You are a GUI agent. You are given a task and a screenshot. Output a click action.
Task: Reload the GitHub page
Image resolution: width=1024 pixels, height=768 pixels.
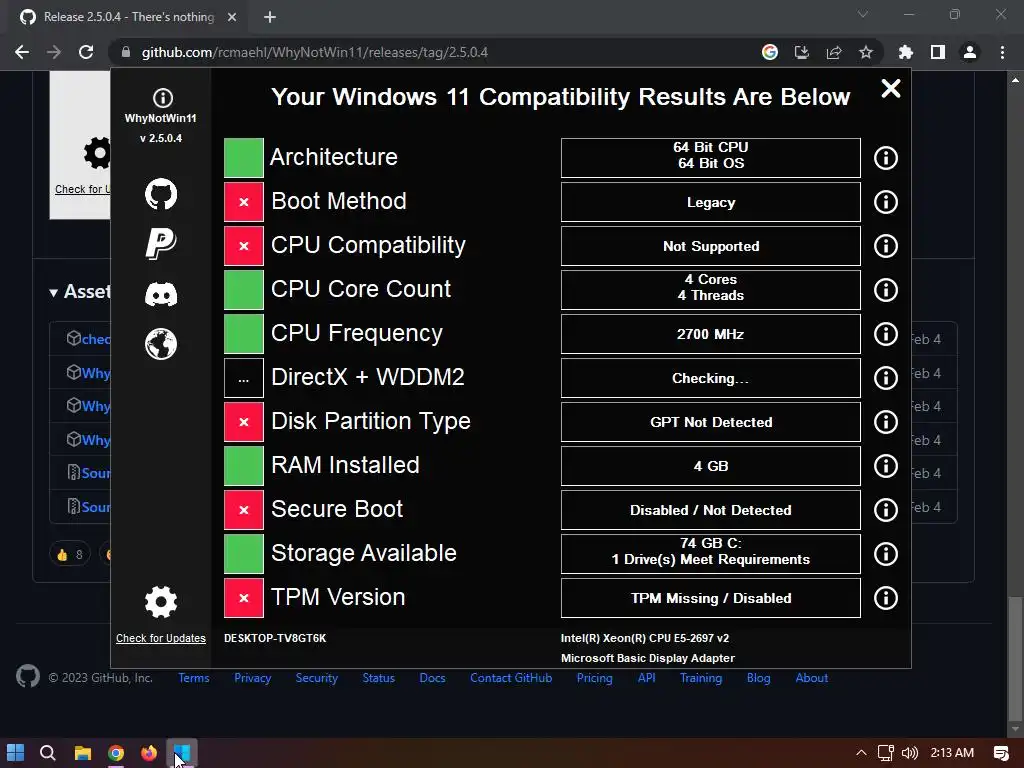click(86, 52)
